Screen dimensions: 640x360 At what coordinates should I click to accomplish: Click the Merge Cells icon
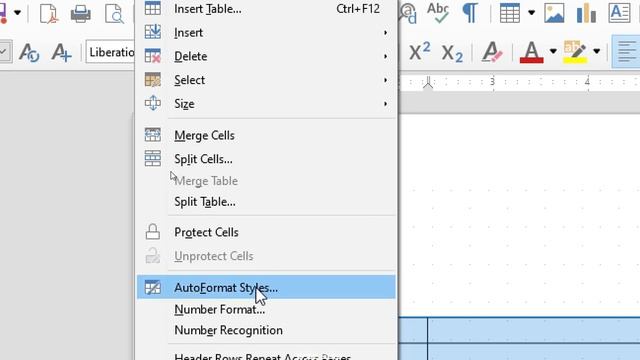coord(153,135)
